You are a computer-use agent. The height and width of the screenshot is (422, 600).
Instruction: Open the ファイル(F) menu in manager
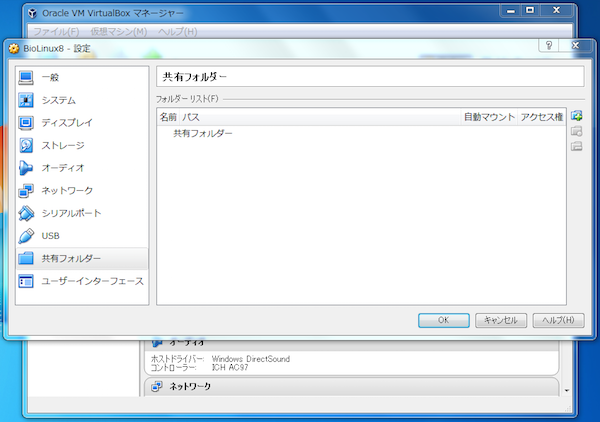(x=56, y=31)
